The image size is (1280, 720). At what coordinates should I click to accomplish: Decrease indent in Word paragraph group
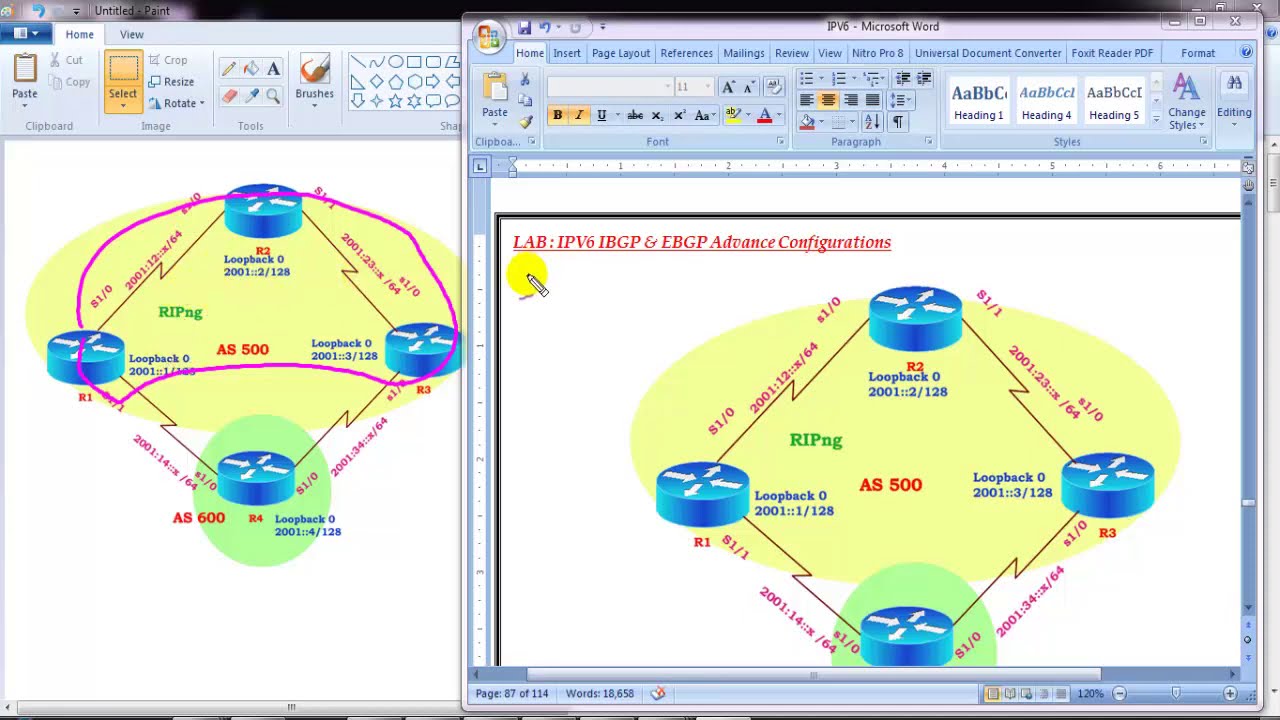pos(903,79)
